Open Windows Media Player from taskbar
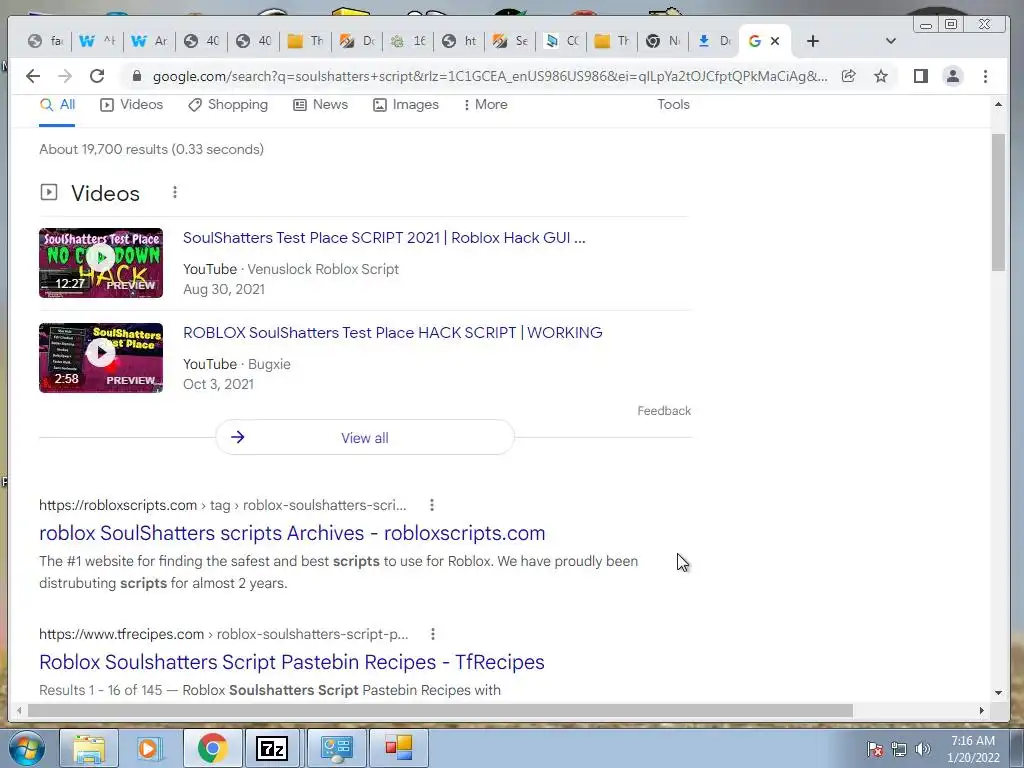This screenshot has width=1024, height=768. (x=151, y=748)
